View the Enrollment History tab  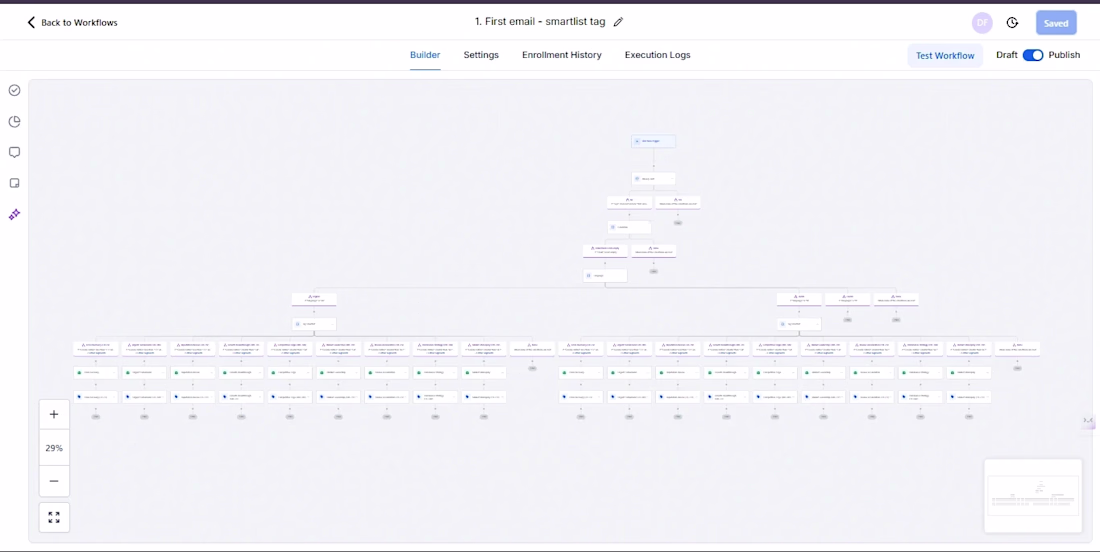562,55
